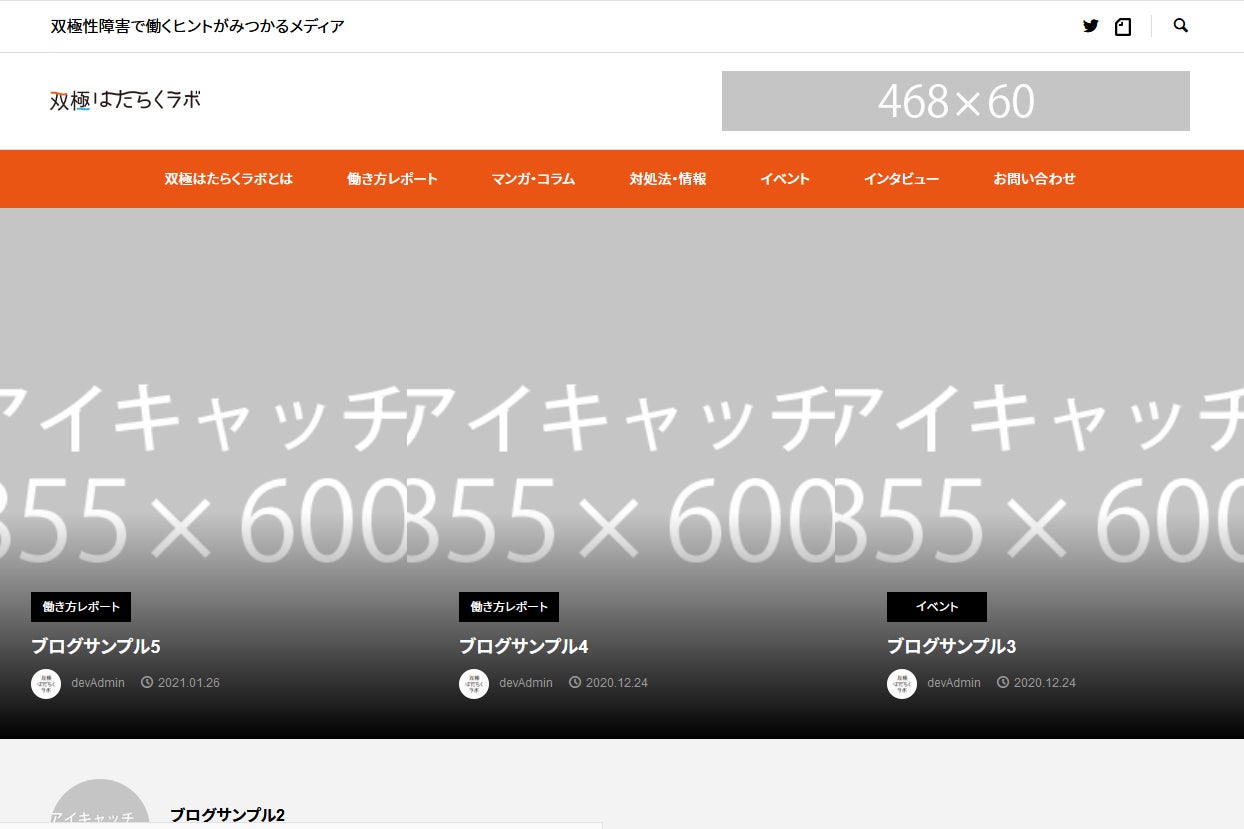Select イベント in the navigation bar
This screenshot has height=829, width=1244.
(785, 179)
